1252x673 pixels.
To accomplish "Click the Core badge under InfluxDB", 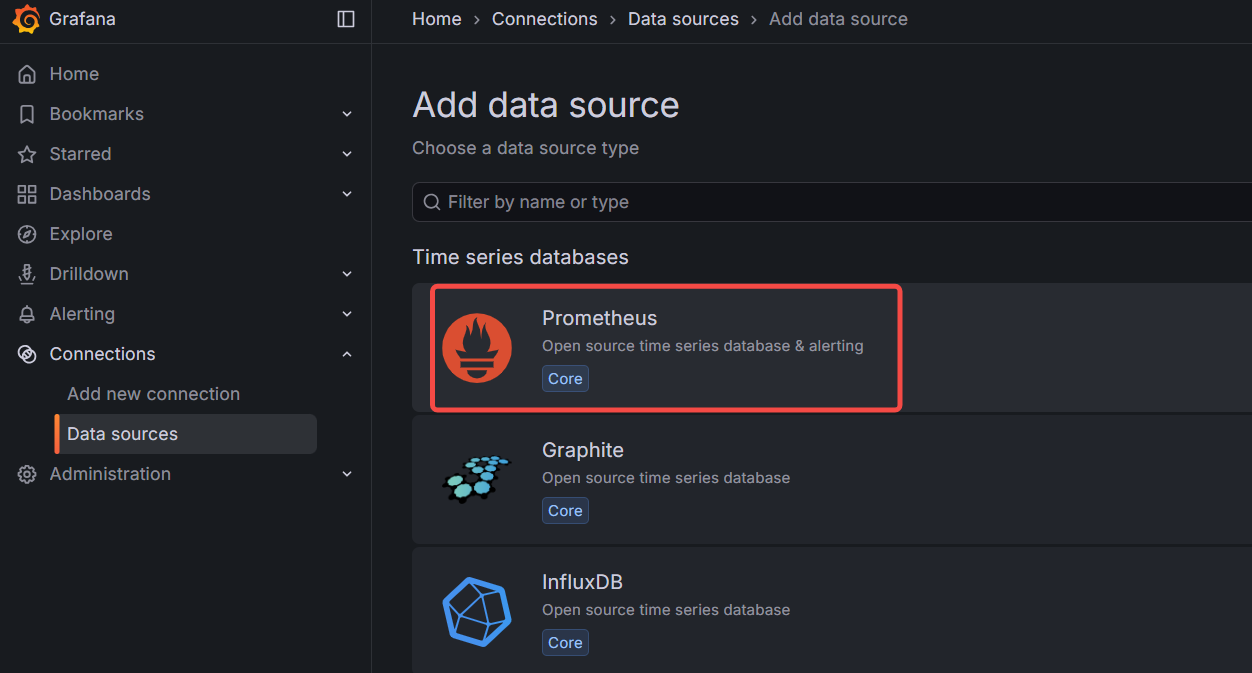I will pos(565,643).
